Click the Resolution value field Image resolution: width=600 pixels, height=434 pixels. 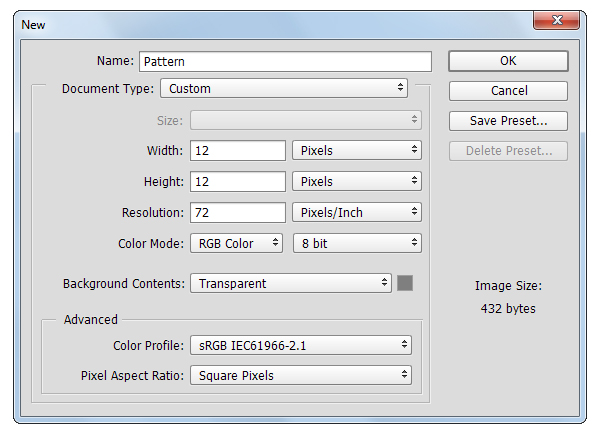click(x=238, y=213)
